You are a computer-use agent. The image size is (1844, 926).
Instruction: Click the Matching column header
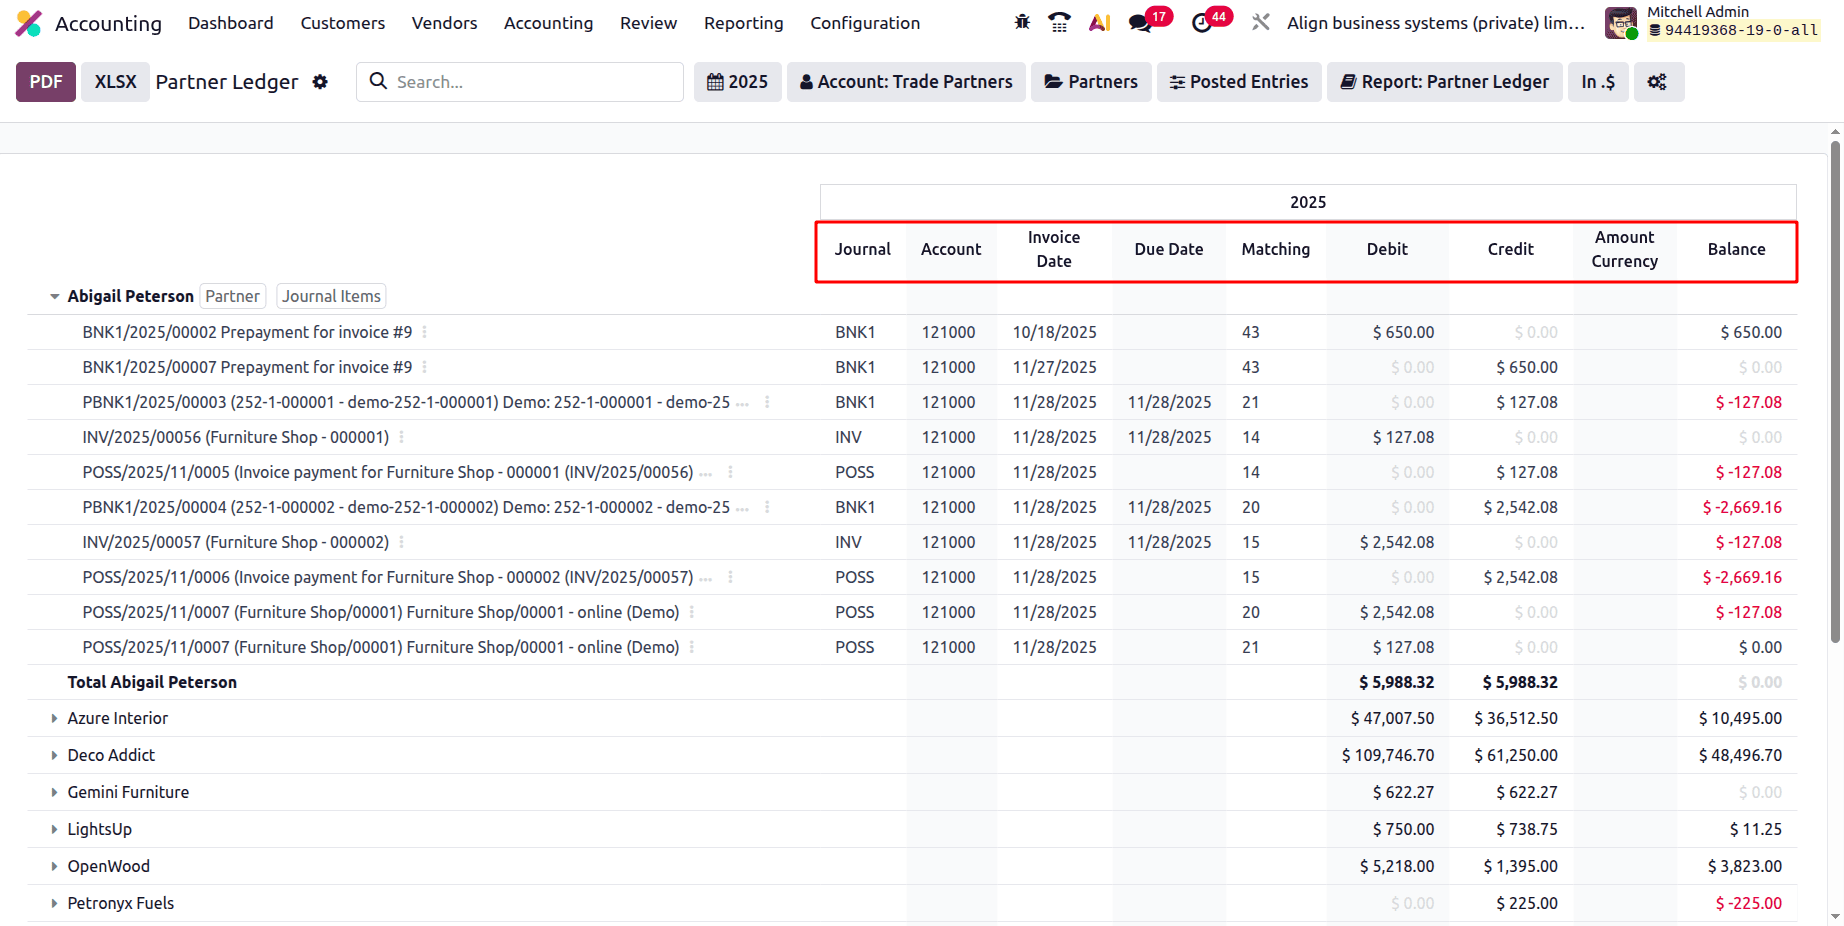[1275, 249]
